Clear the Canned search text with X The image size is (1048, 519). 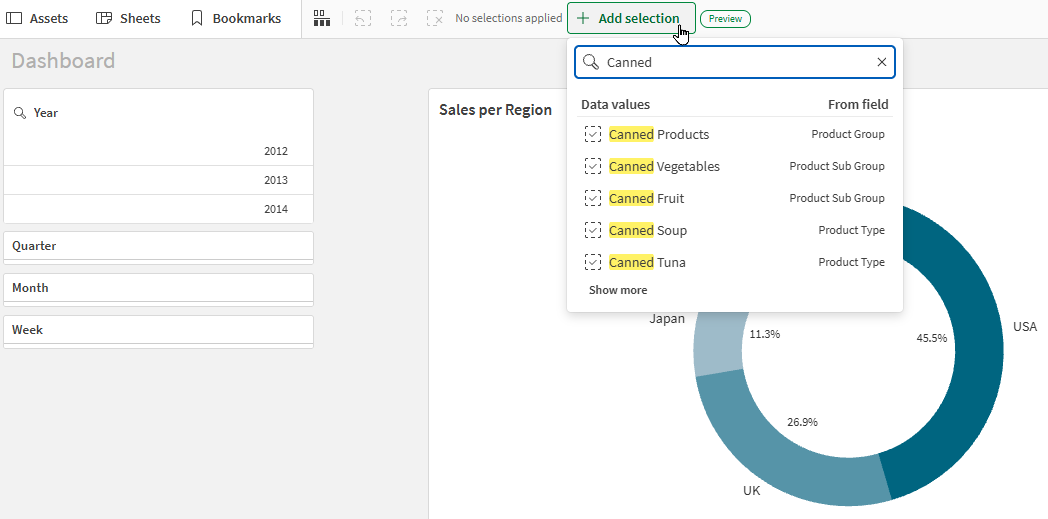tap(882, 62)
